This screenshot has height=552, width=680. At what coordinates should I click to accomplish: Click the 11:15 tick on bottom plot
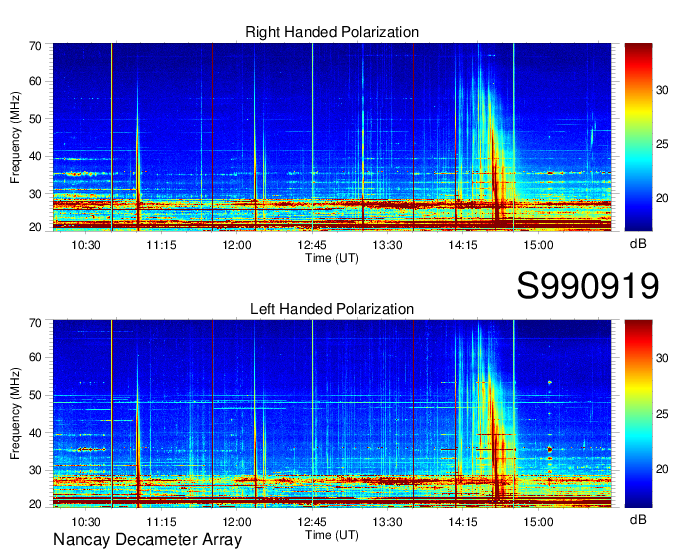tap(161, 522)
